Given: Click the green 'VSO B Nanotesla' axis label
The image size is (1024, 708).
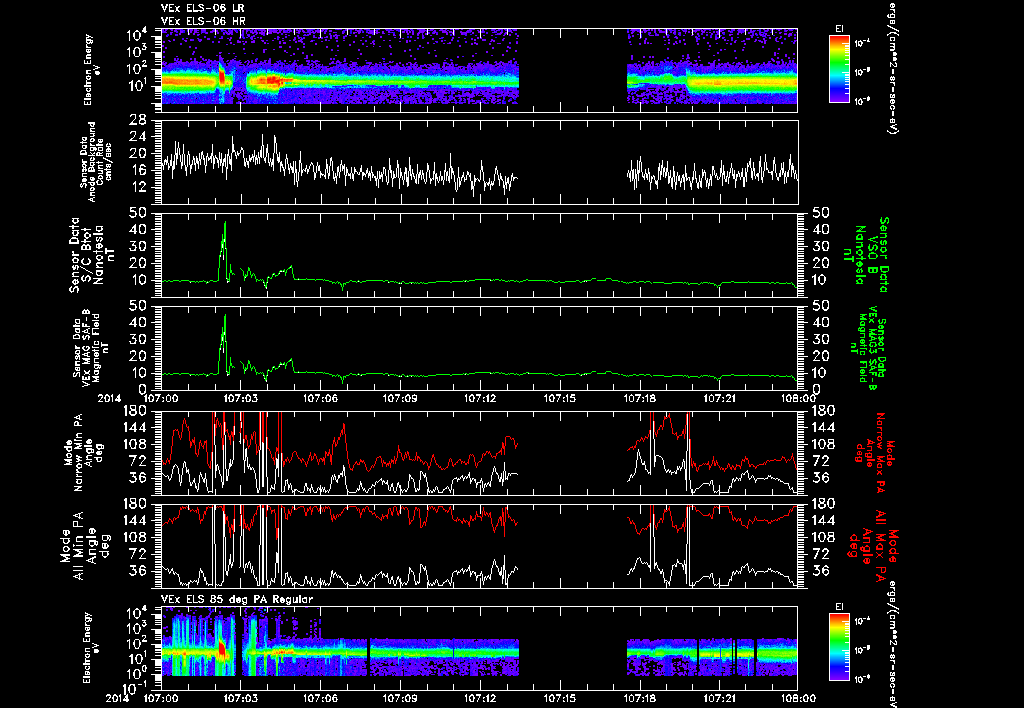Looking at the screenshot, I should pyautogui.click(x=865, y=255).
